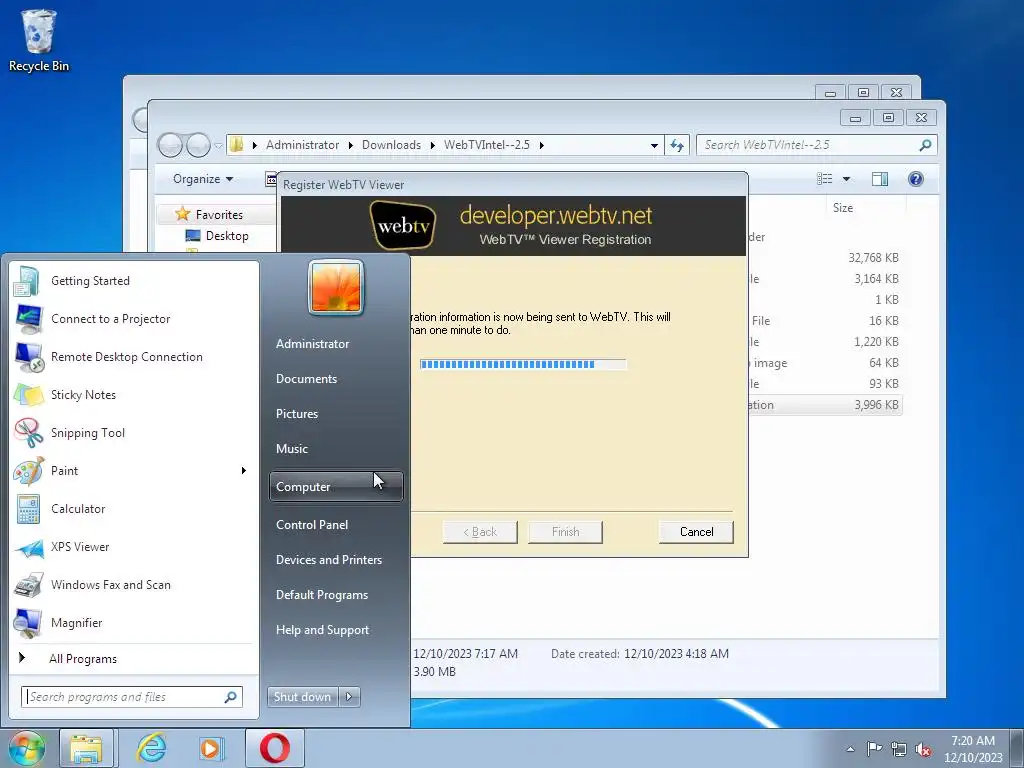This screenshot has height=768, width=1024.
Task: Open Help and Support
Action: (322, 630)
